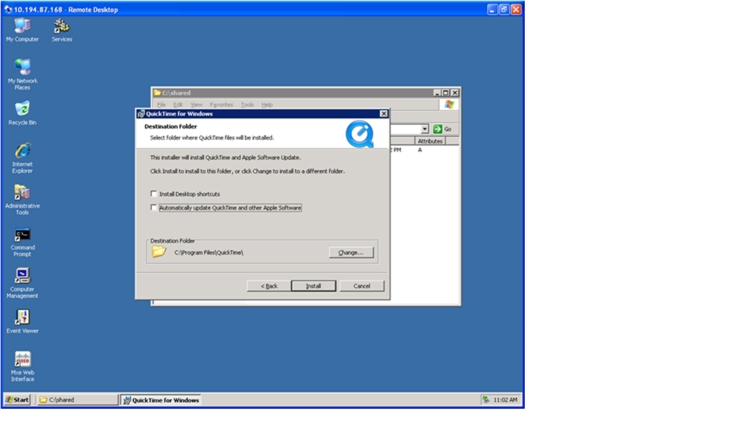Open the Start menu
Image resolution: width=749 pixels, height=432 pixels.
17,400
